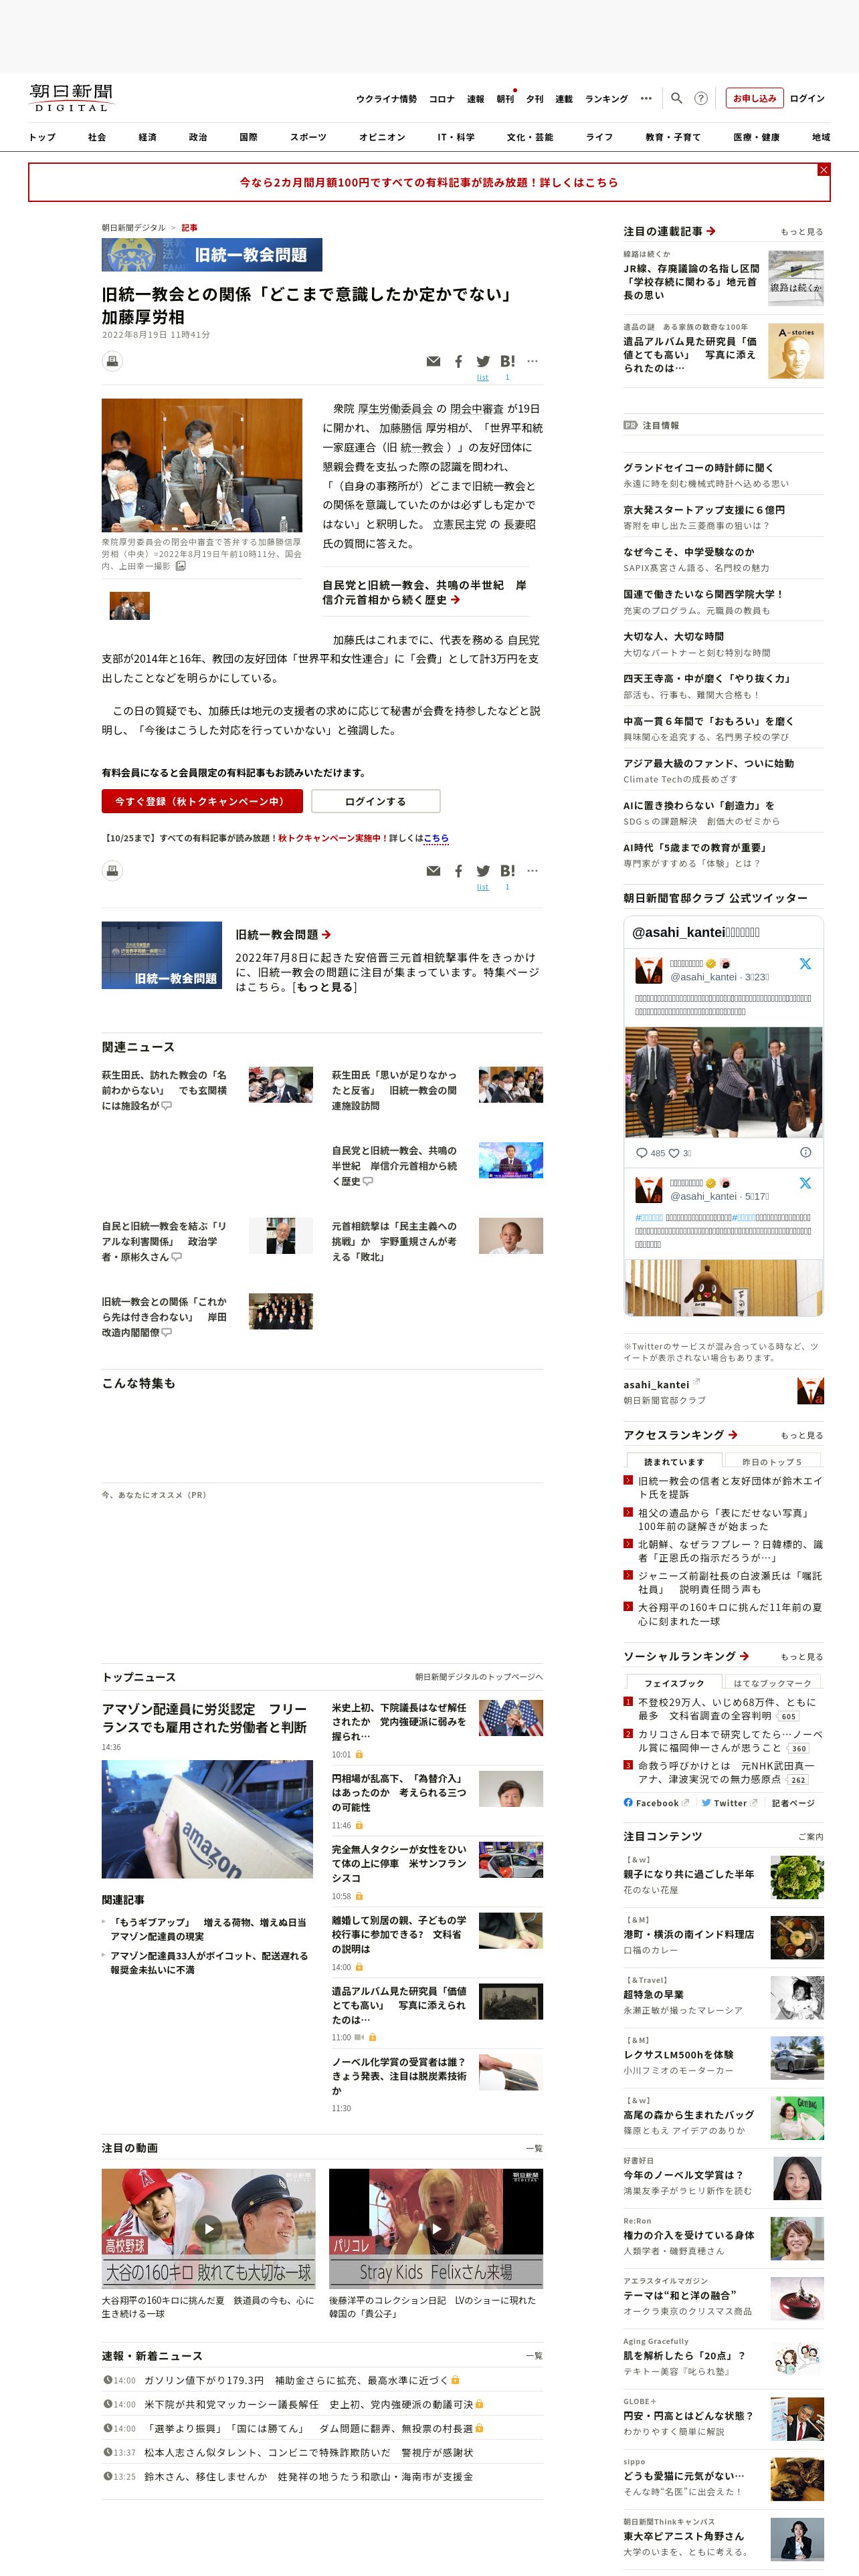Click the 朝日新聞デジタル breadcrumb
This screenshot has height=2576, width=859.
click(x=134, y=228)
